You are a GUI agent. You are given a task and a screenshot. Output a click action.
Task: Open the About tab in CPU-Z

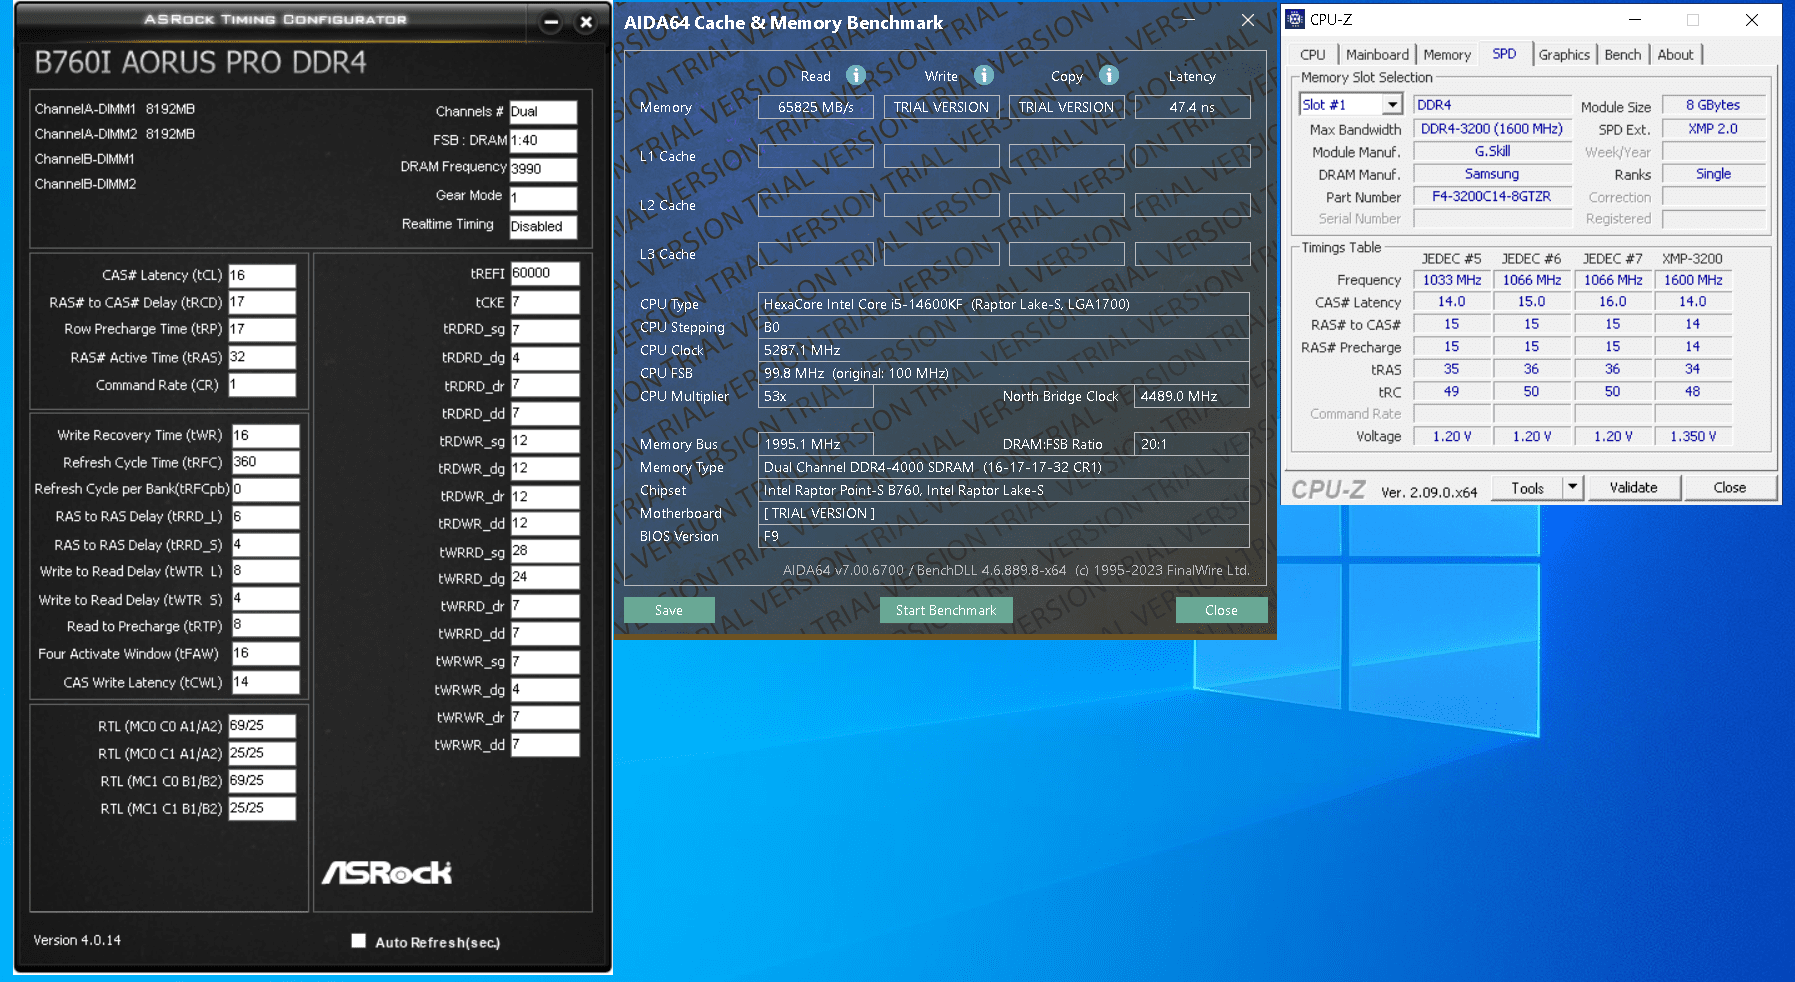(x=1675, y=55)
